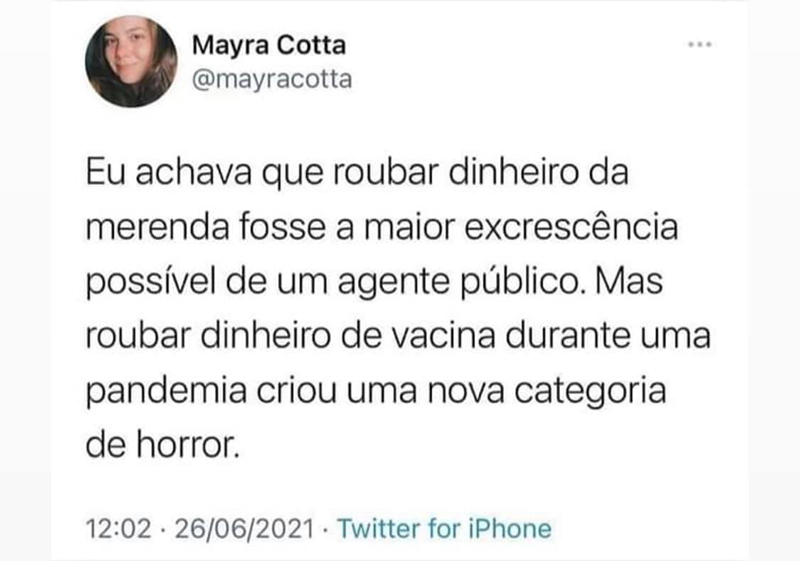Open Mayra Cotta's profile picture
The width and height of the screenshot is (800, 561).
point(131,61)
